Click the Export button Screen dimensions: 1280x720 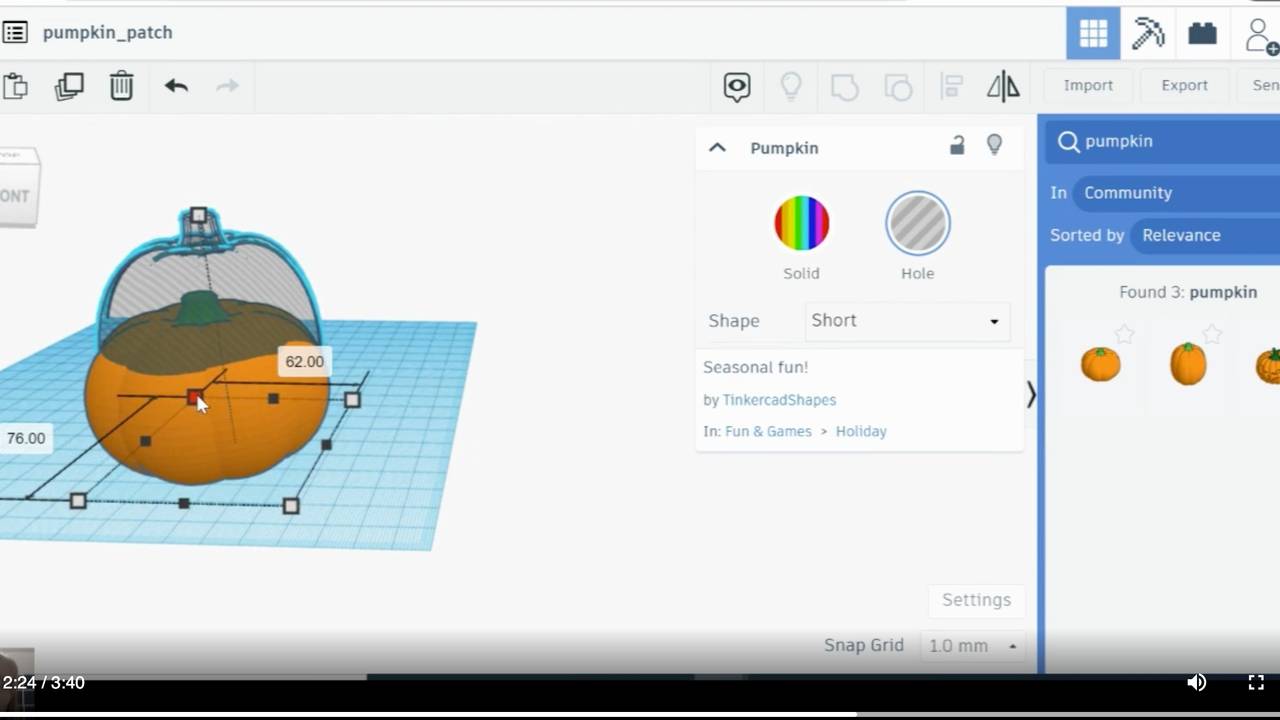tap(1184, 85)
